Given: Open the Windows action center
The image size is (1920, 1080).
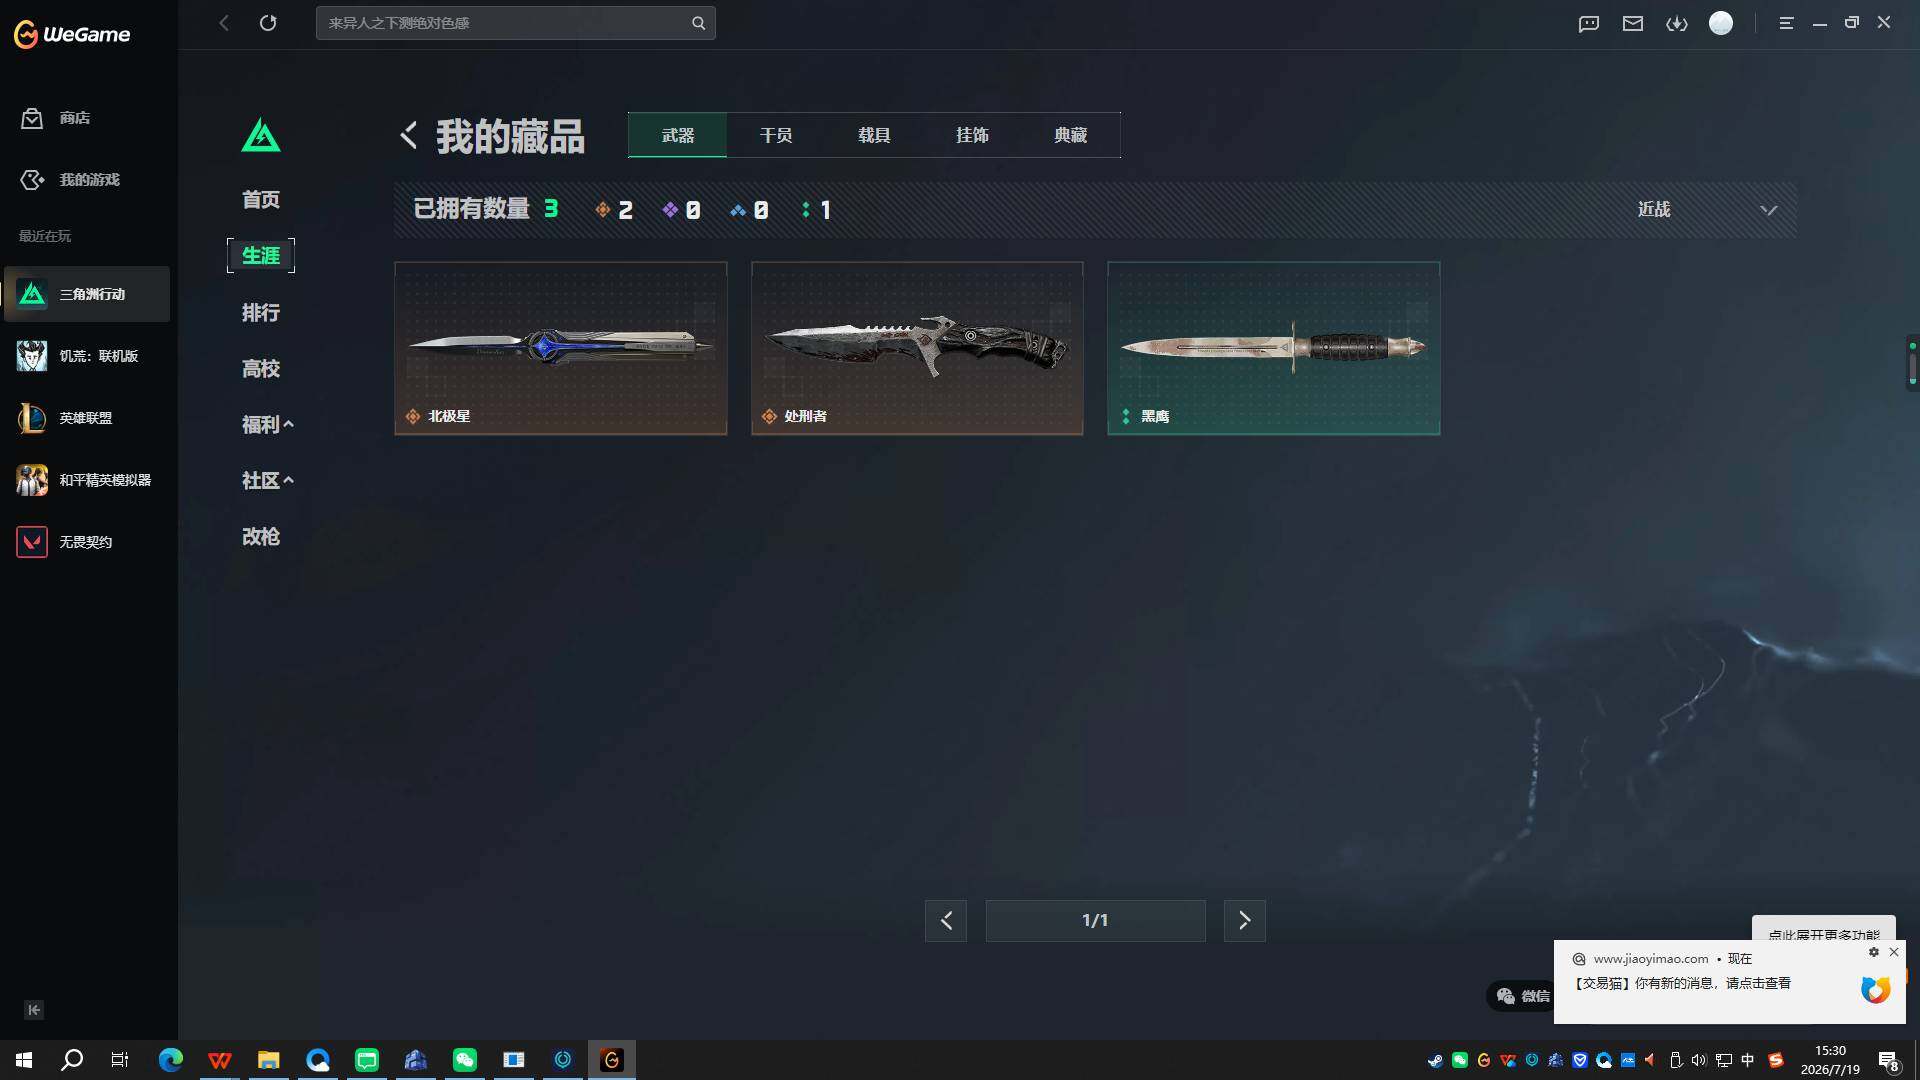Looking at the screenshot, I should (x=1889, y=1061).
